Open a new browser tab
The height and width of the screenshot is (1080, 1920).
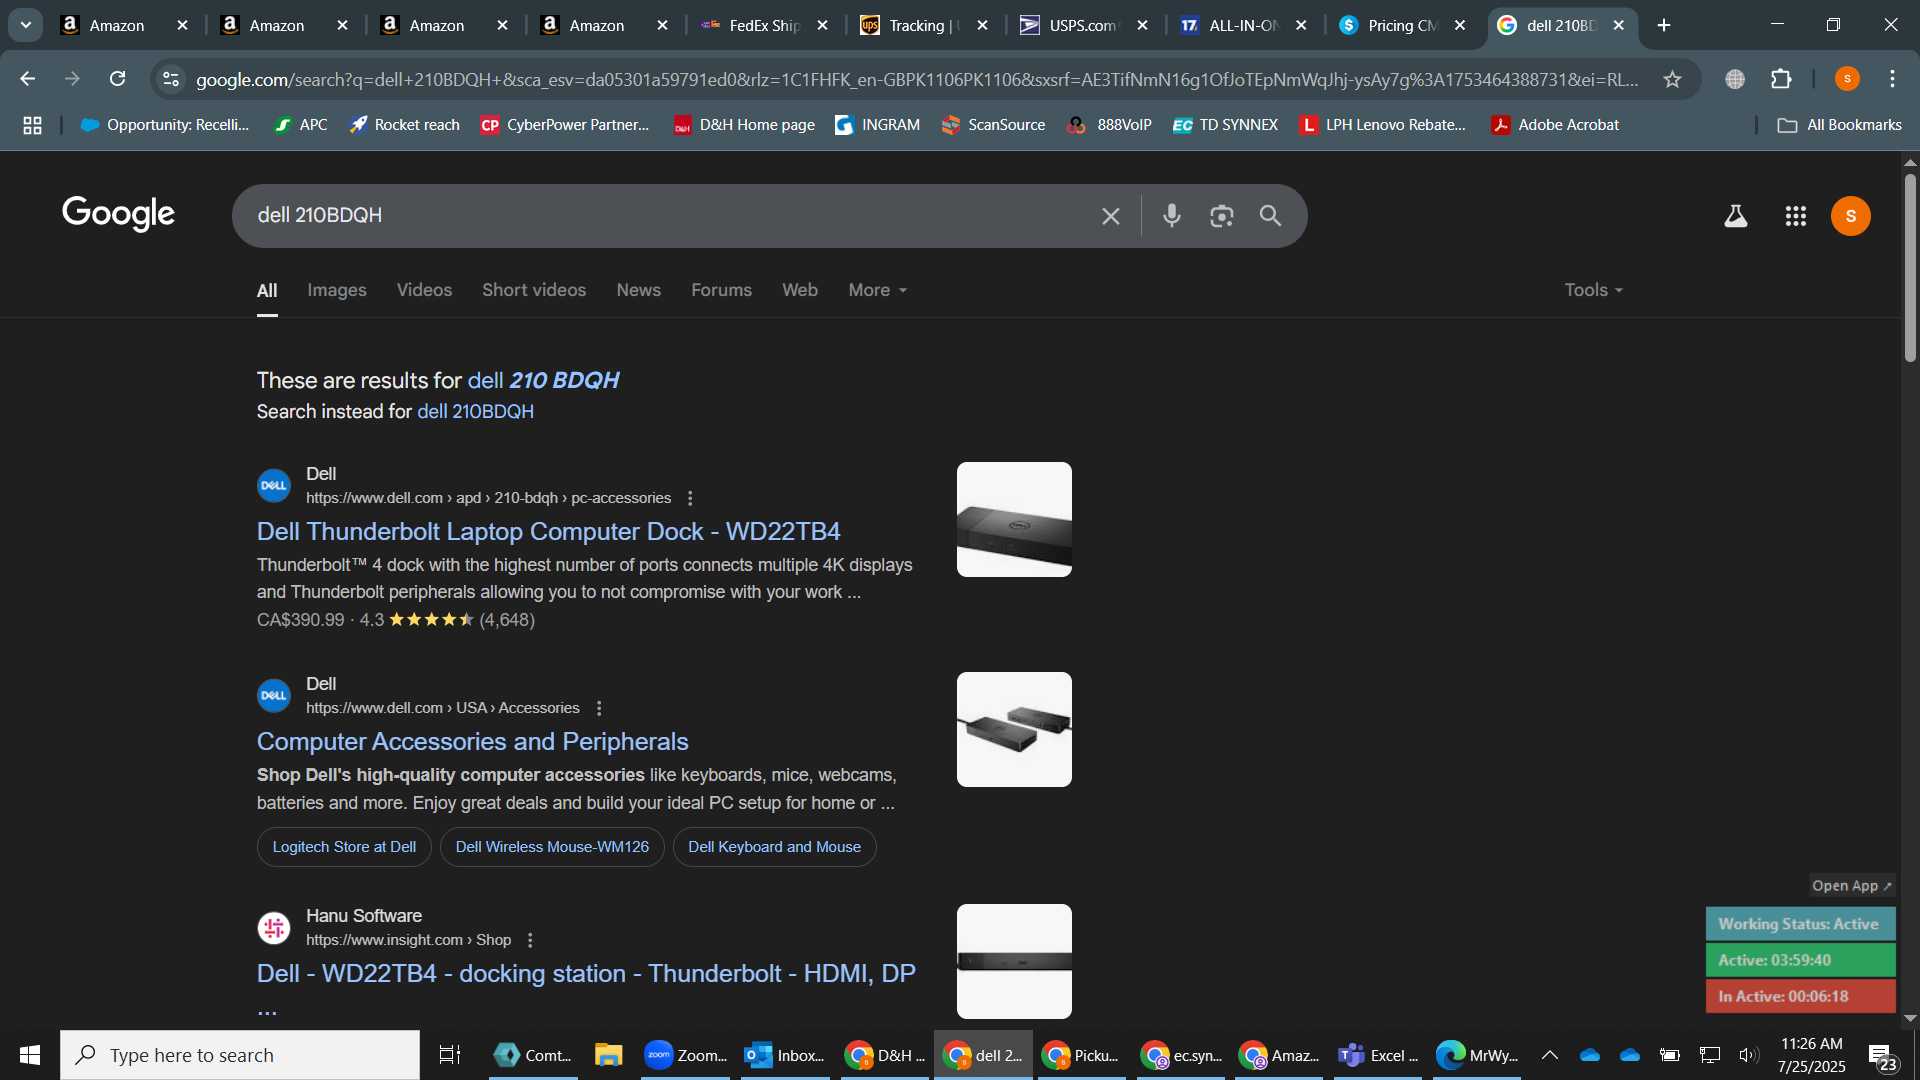pyautogui.click(x=1664, y=25)
